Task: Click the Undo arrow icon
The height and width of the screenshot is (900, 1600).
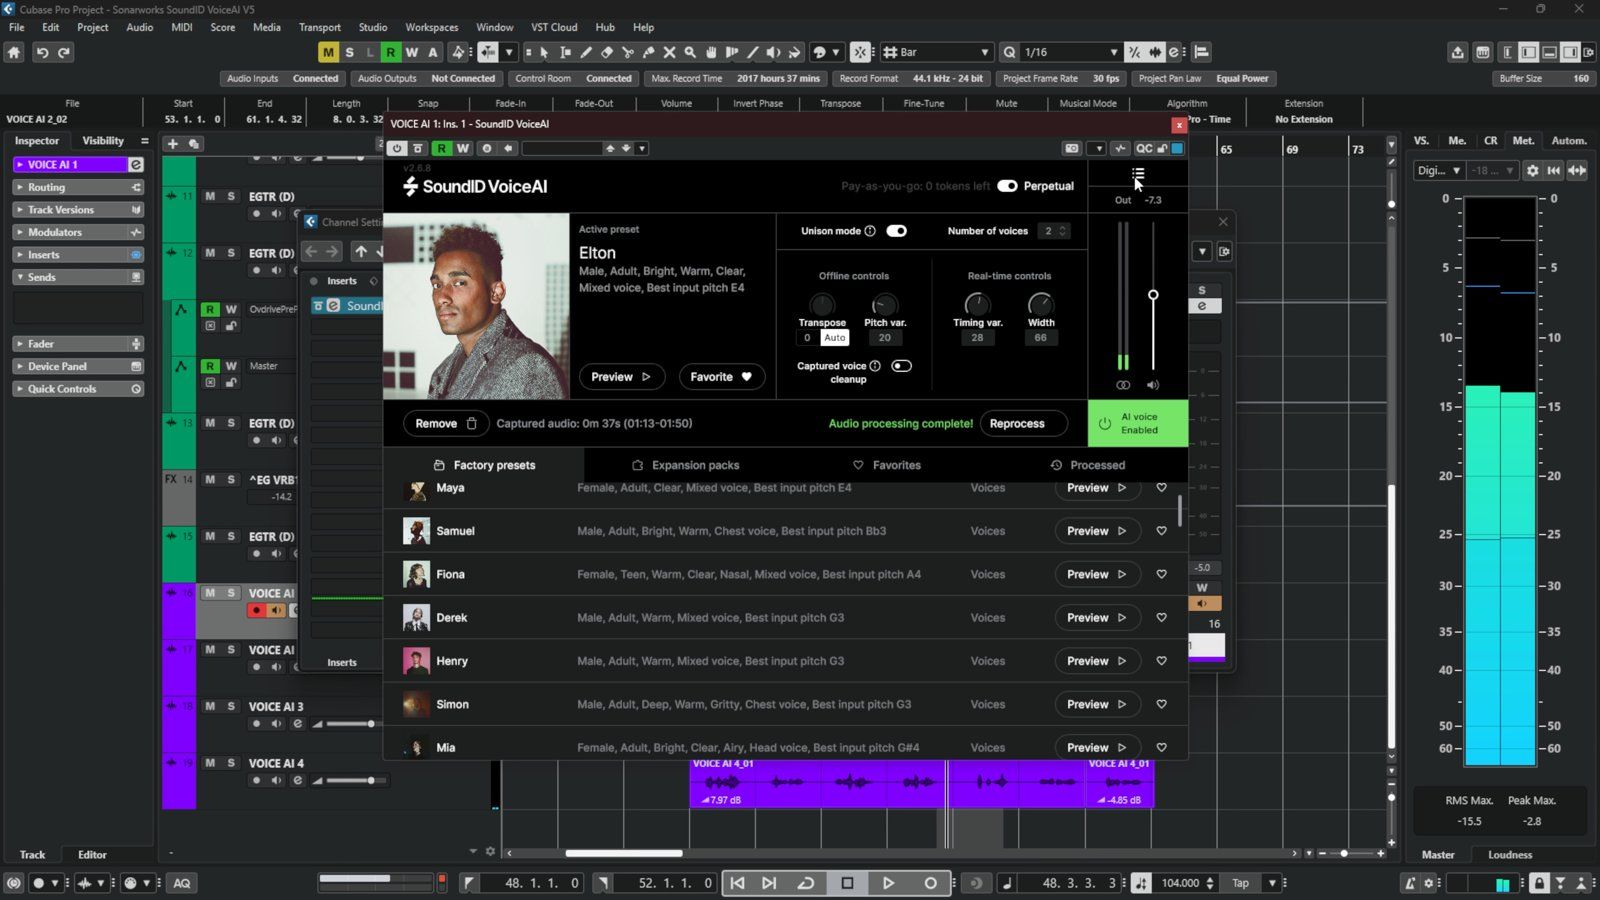Action: click(x=42, y=52)
